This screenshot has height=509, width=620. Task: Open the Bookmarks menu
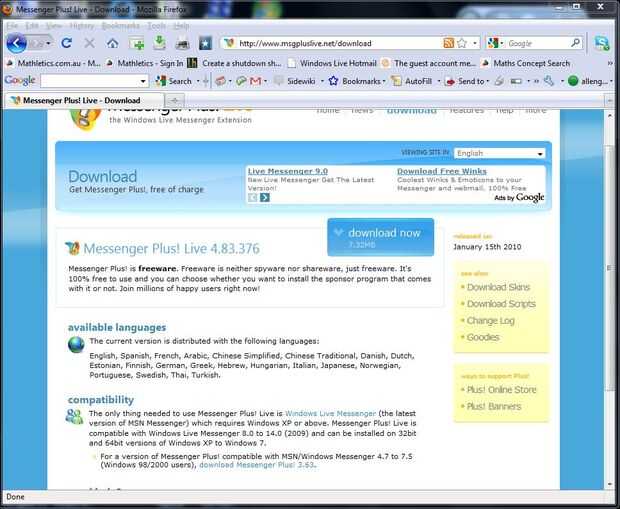(121, 26)
